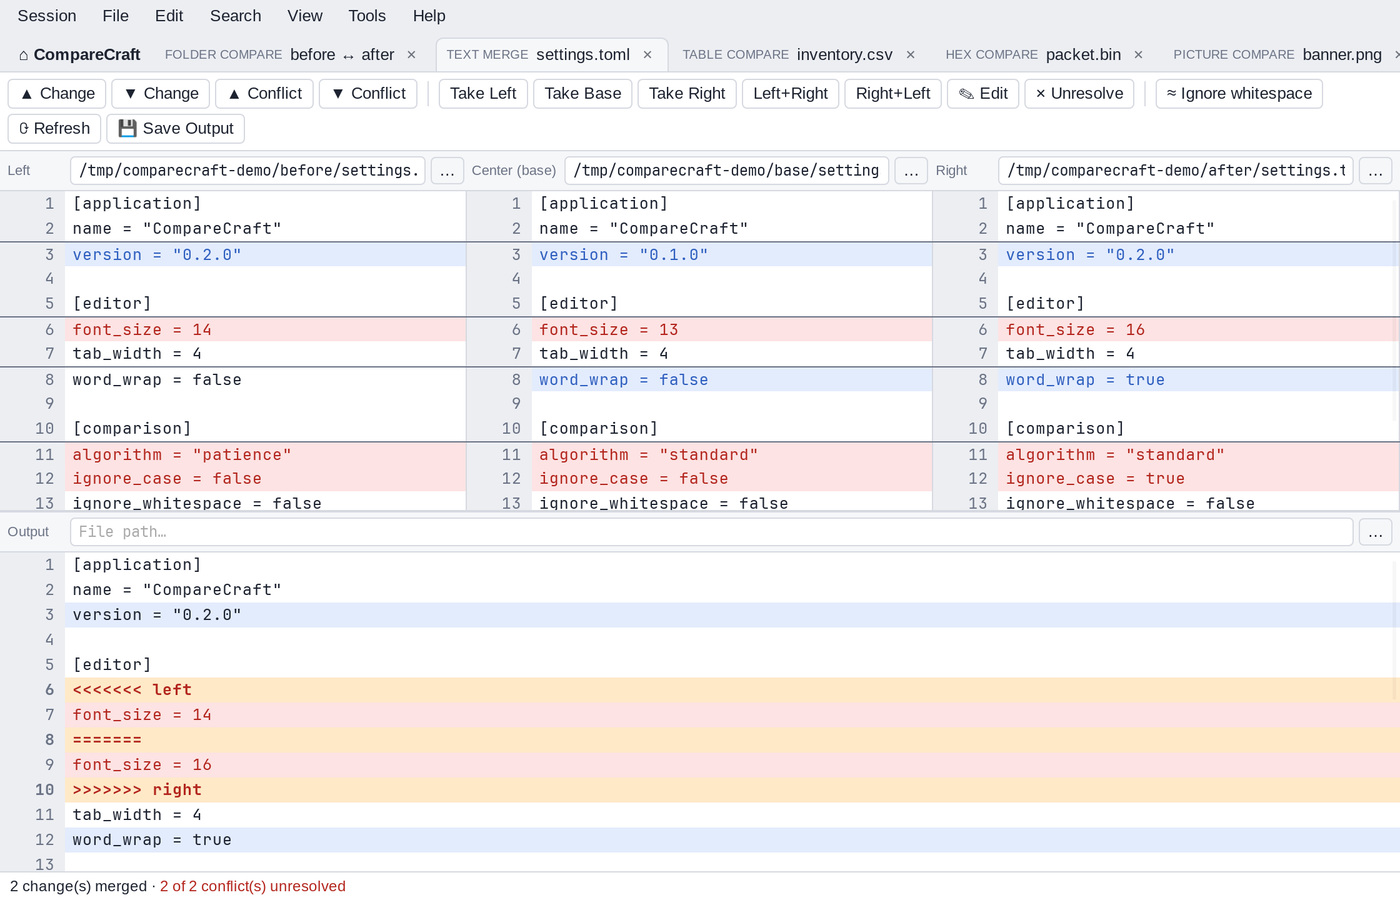Click Left+Right button
This screenshot has width=1400, height=900.
click(x=790, y=93)
